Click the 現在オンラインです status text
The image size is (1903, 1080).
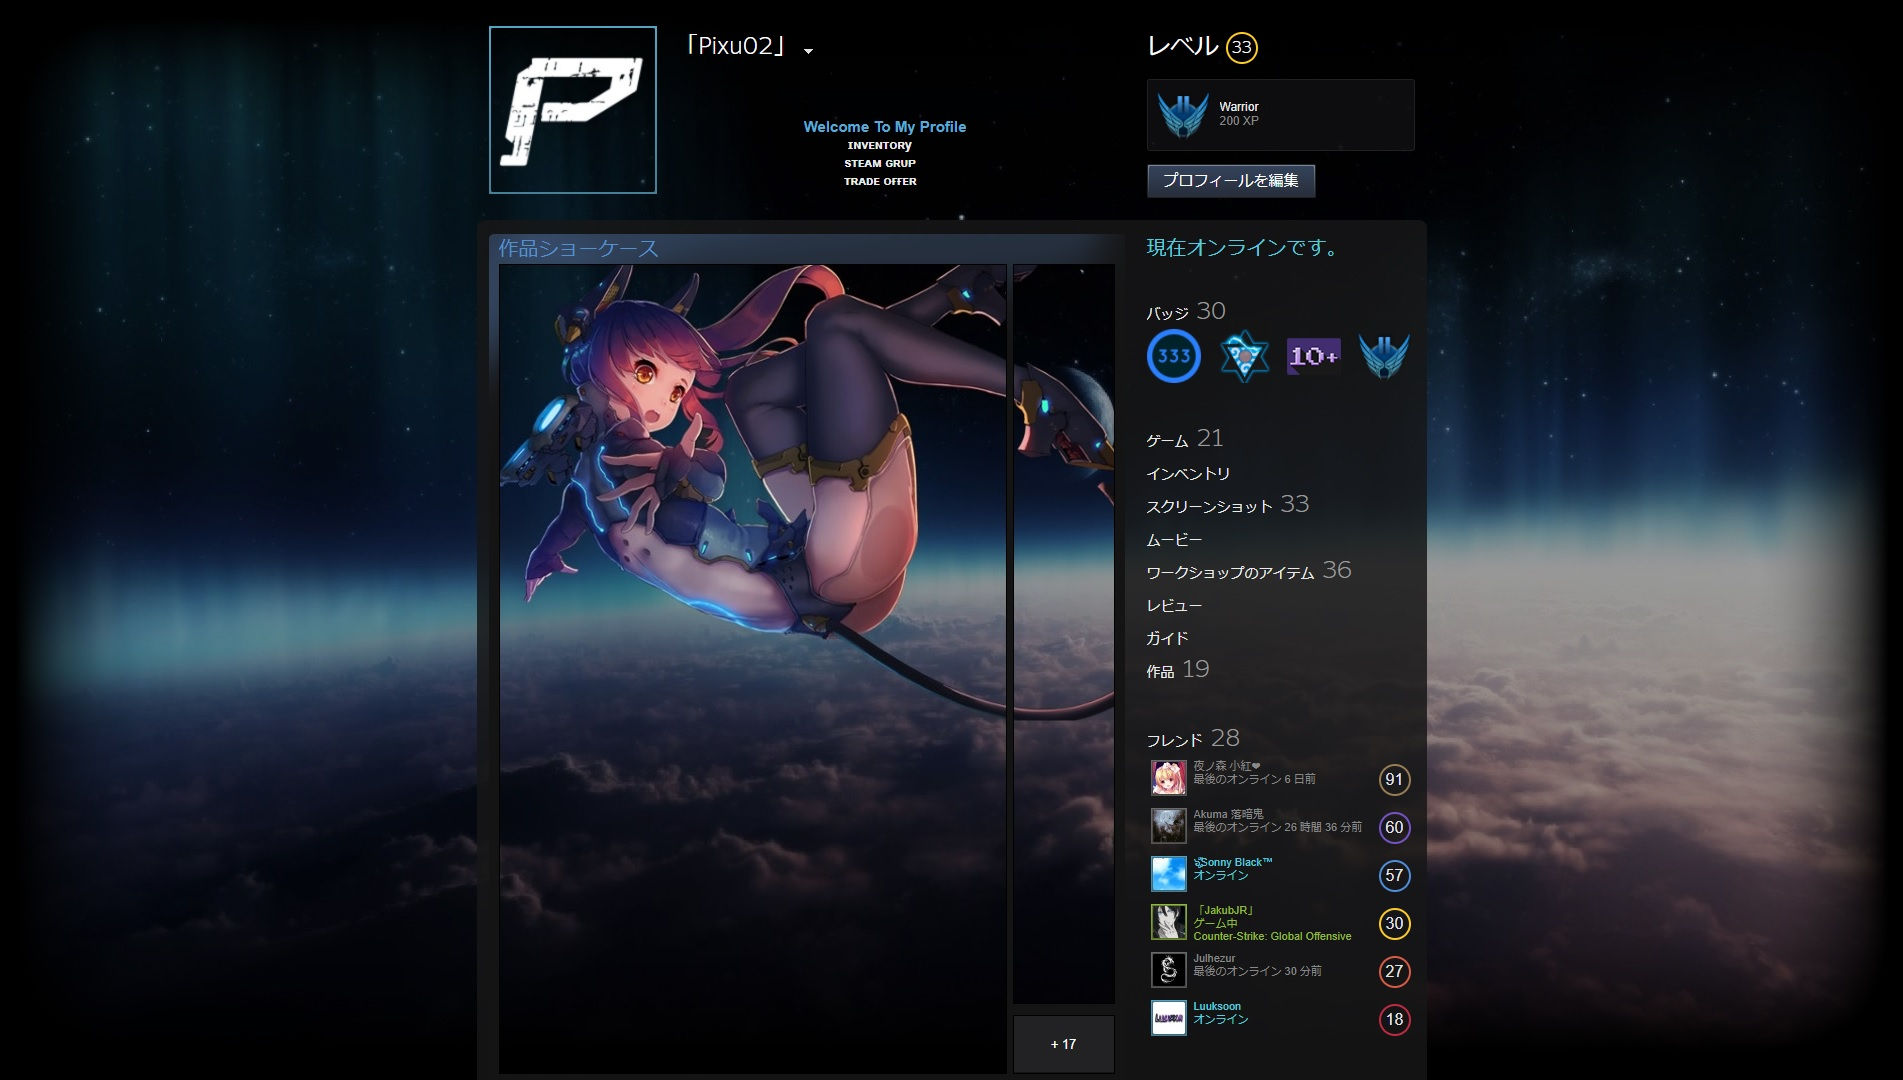1243,248
